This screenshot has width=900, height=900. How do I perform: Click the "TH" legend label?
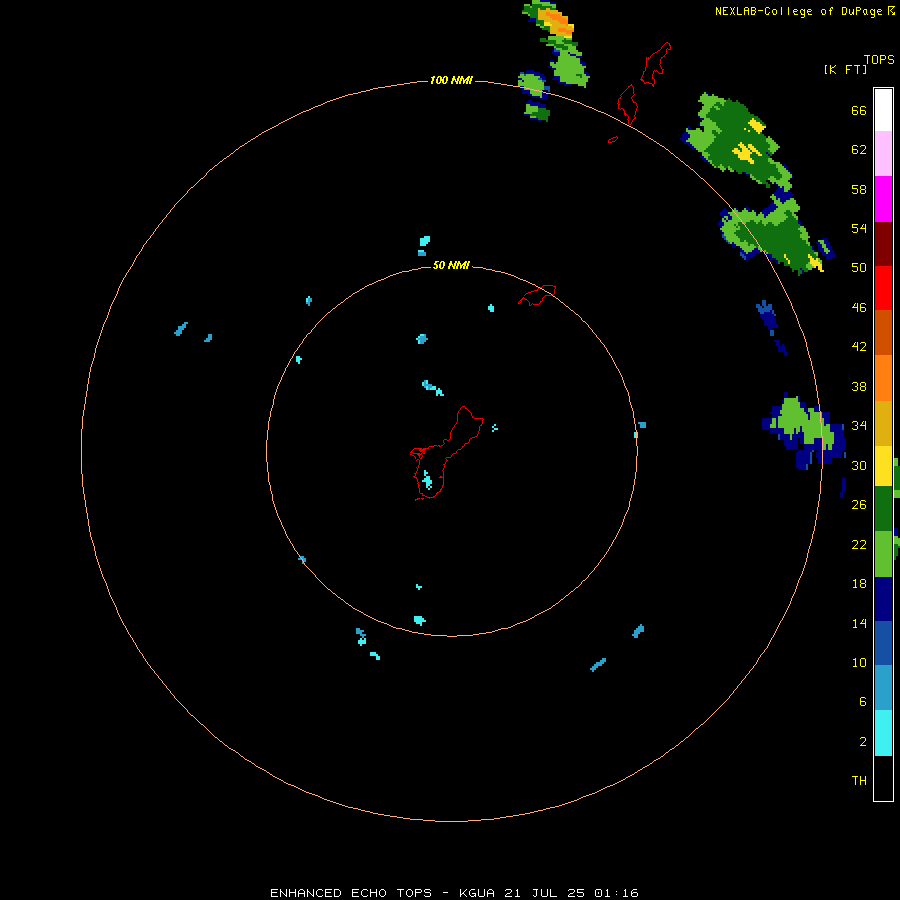pos(859,780)
